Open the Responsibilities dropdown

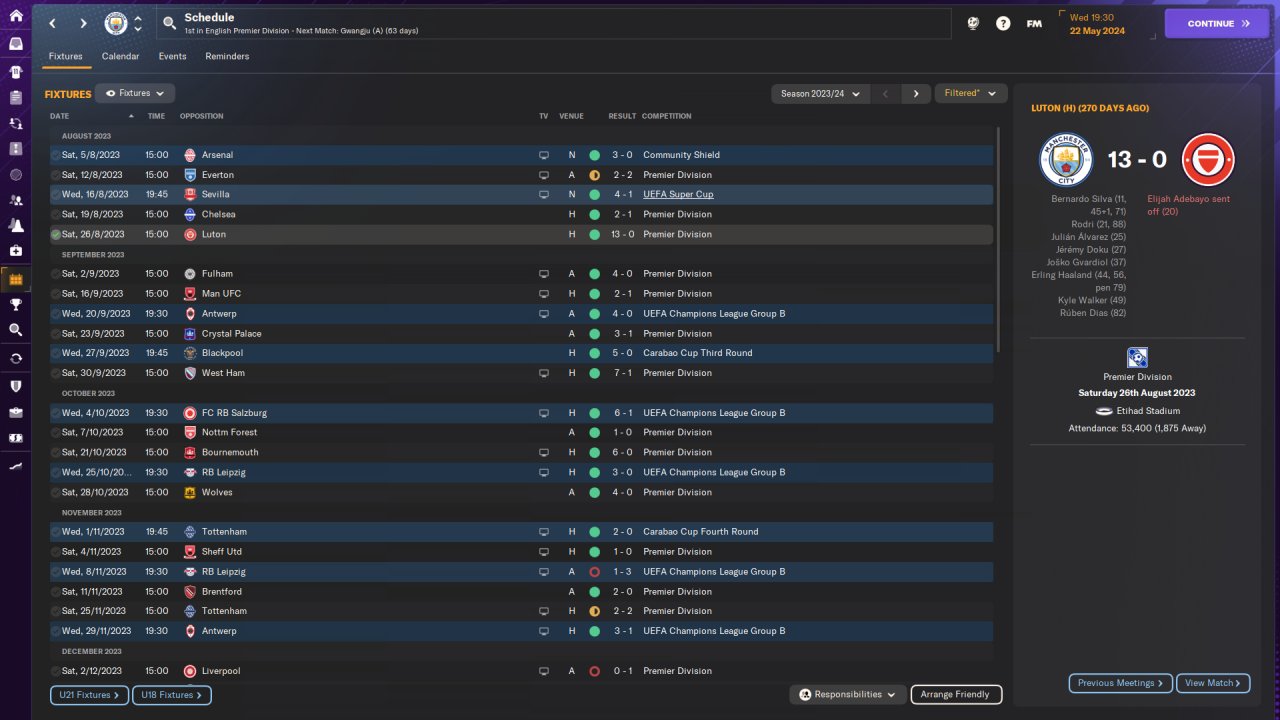(x=848, y=694)
